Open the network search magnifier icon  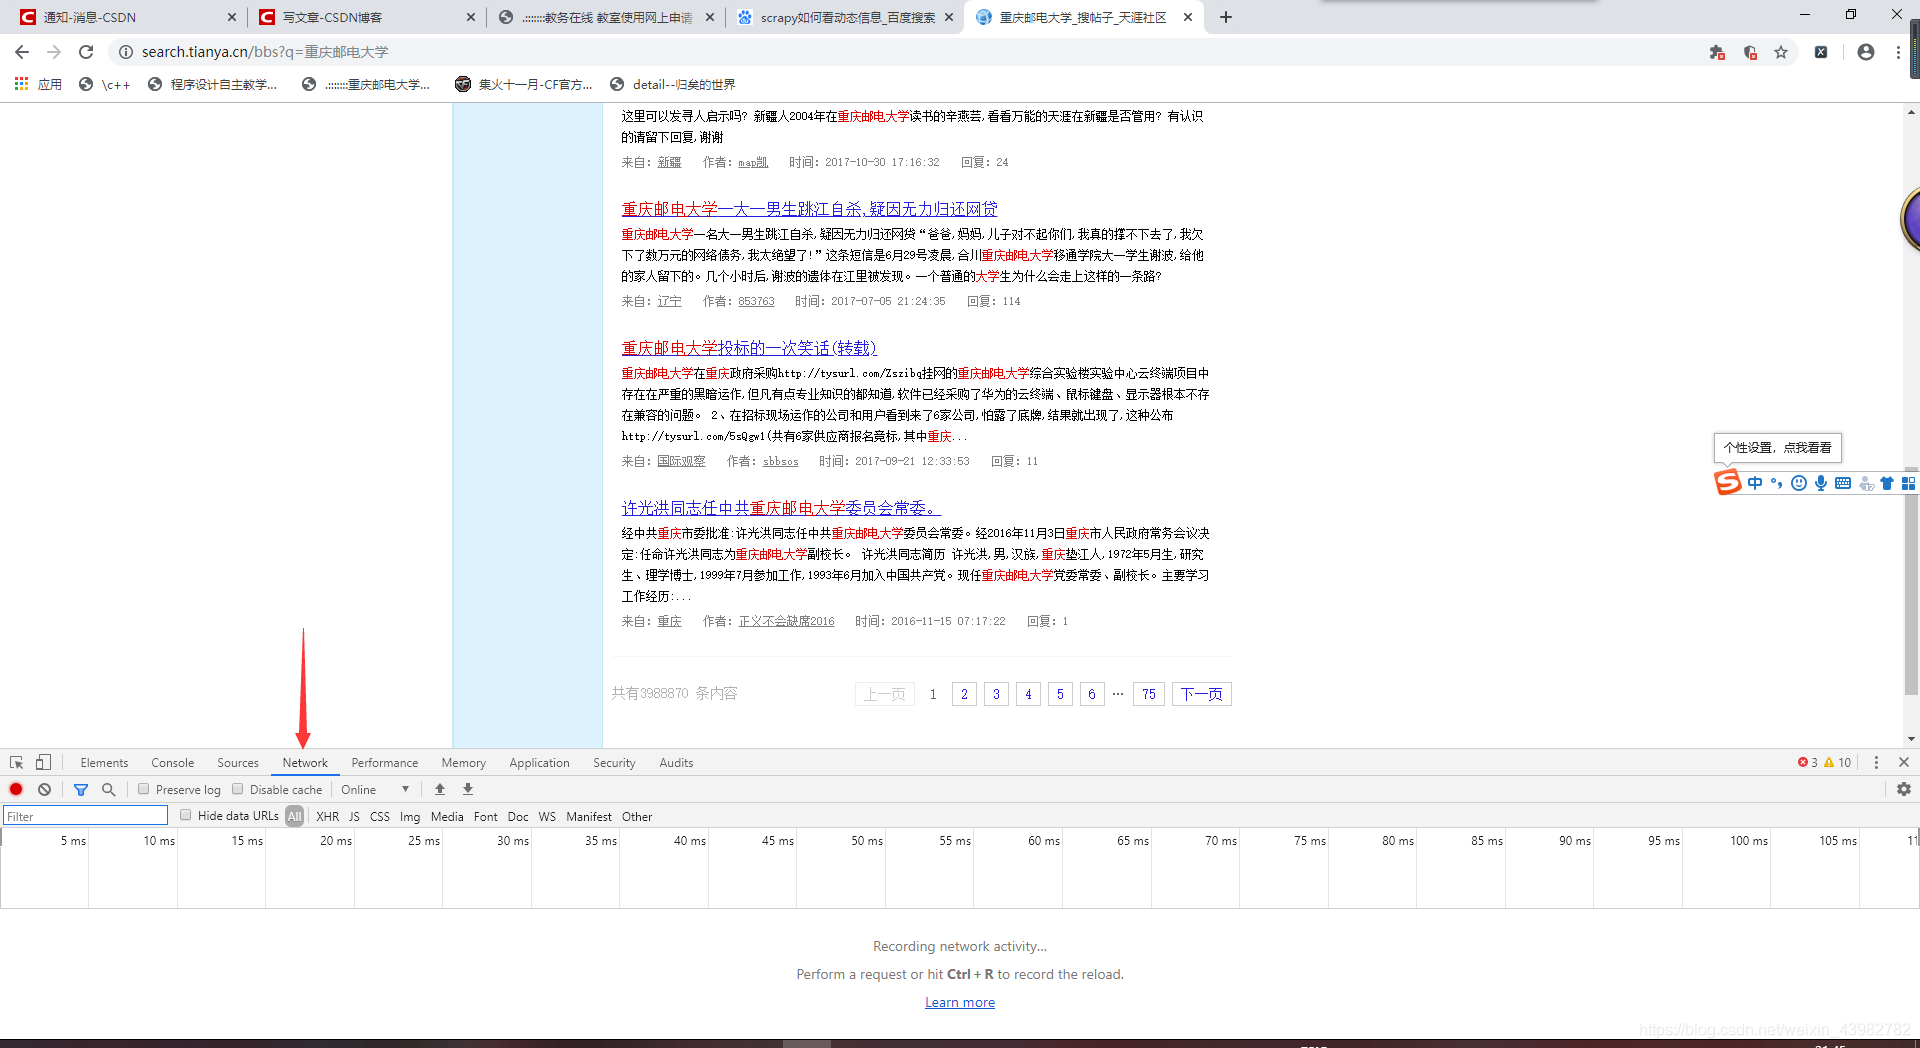[108, 789]
